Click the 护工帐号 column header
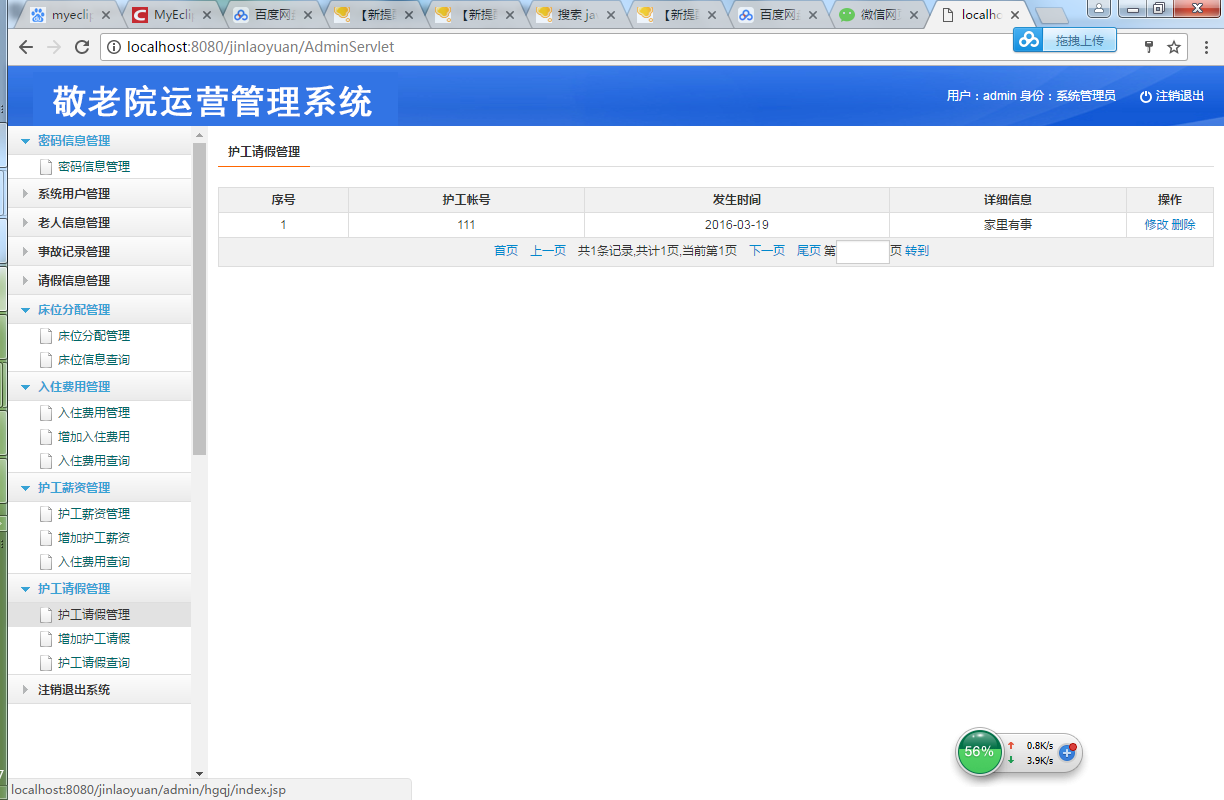This screenshot has height=800, width=1224. click(x=466, y=200)
